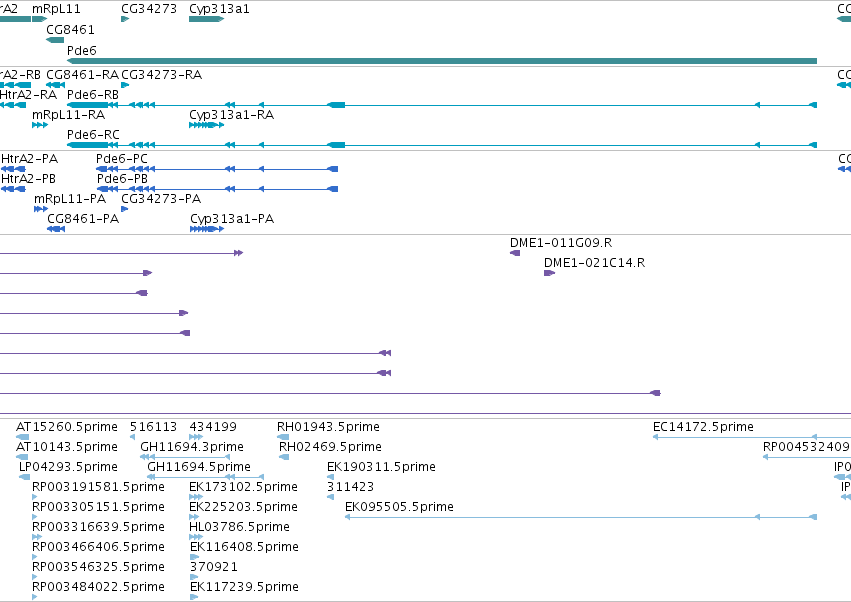Click the CG34273-PA protein label
Image resolution: width=851 pixels, height=602 pixels.
(x=161, y=199)
